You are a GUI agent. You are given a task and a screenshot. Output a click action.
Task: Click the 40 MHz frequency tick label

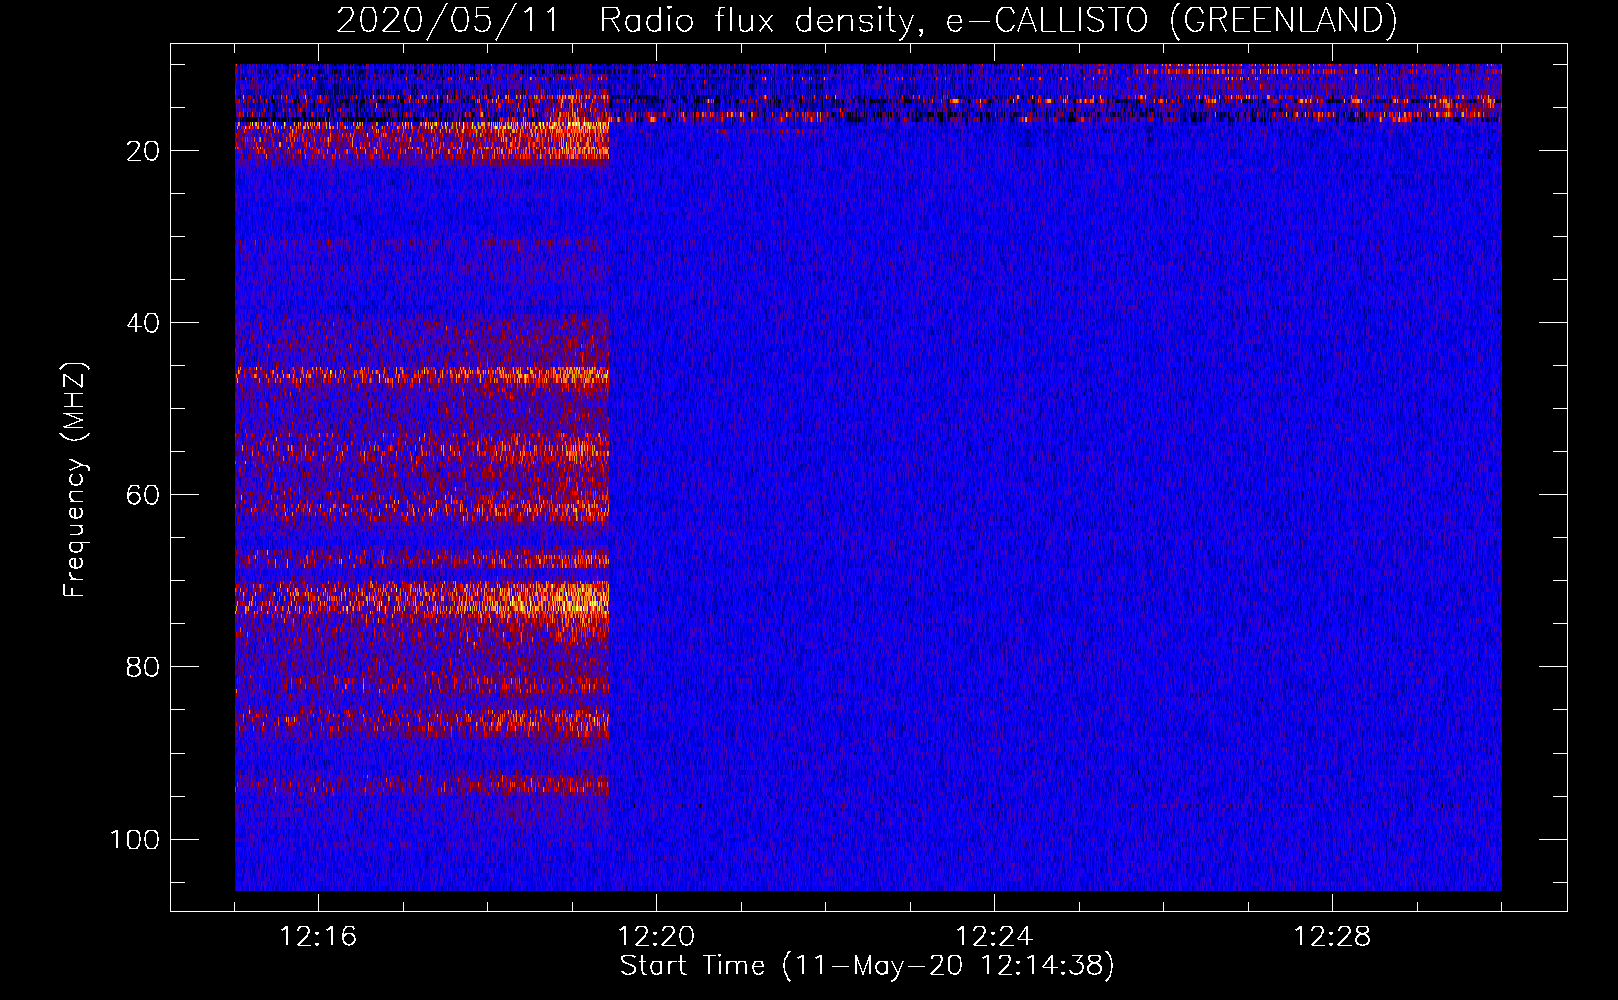point(143,323)
